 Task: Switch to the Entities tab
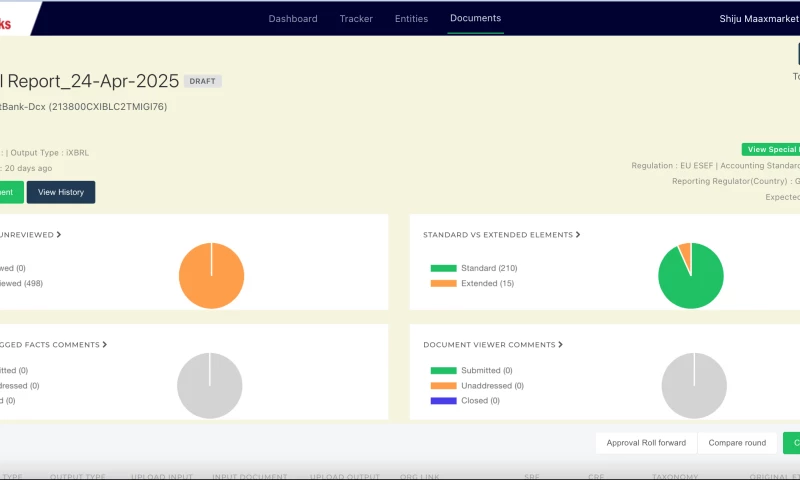pyautogui.click(x=411, y=19)
